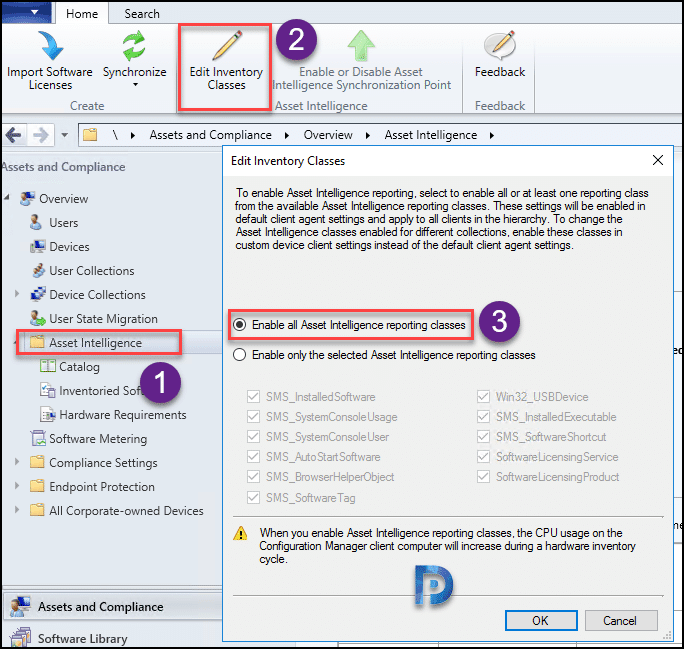The image size is (684, 649).
Task: Open breadcrumb arrow after Overview
Action: 368,136
